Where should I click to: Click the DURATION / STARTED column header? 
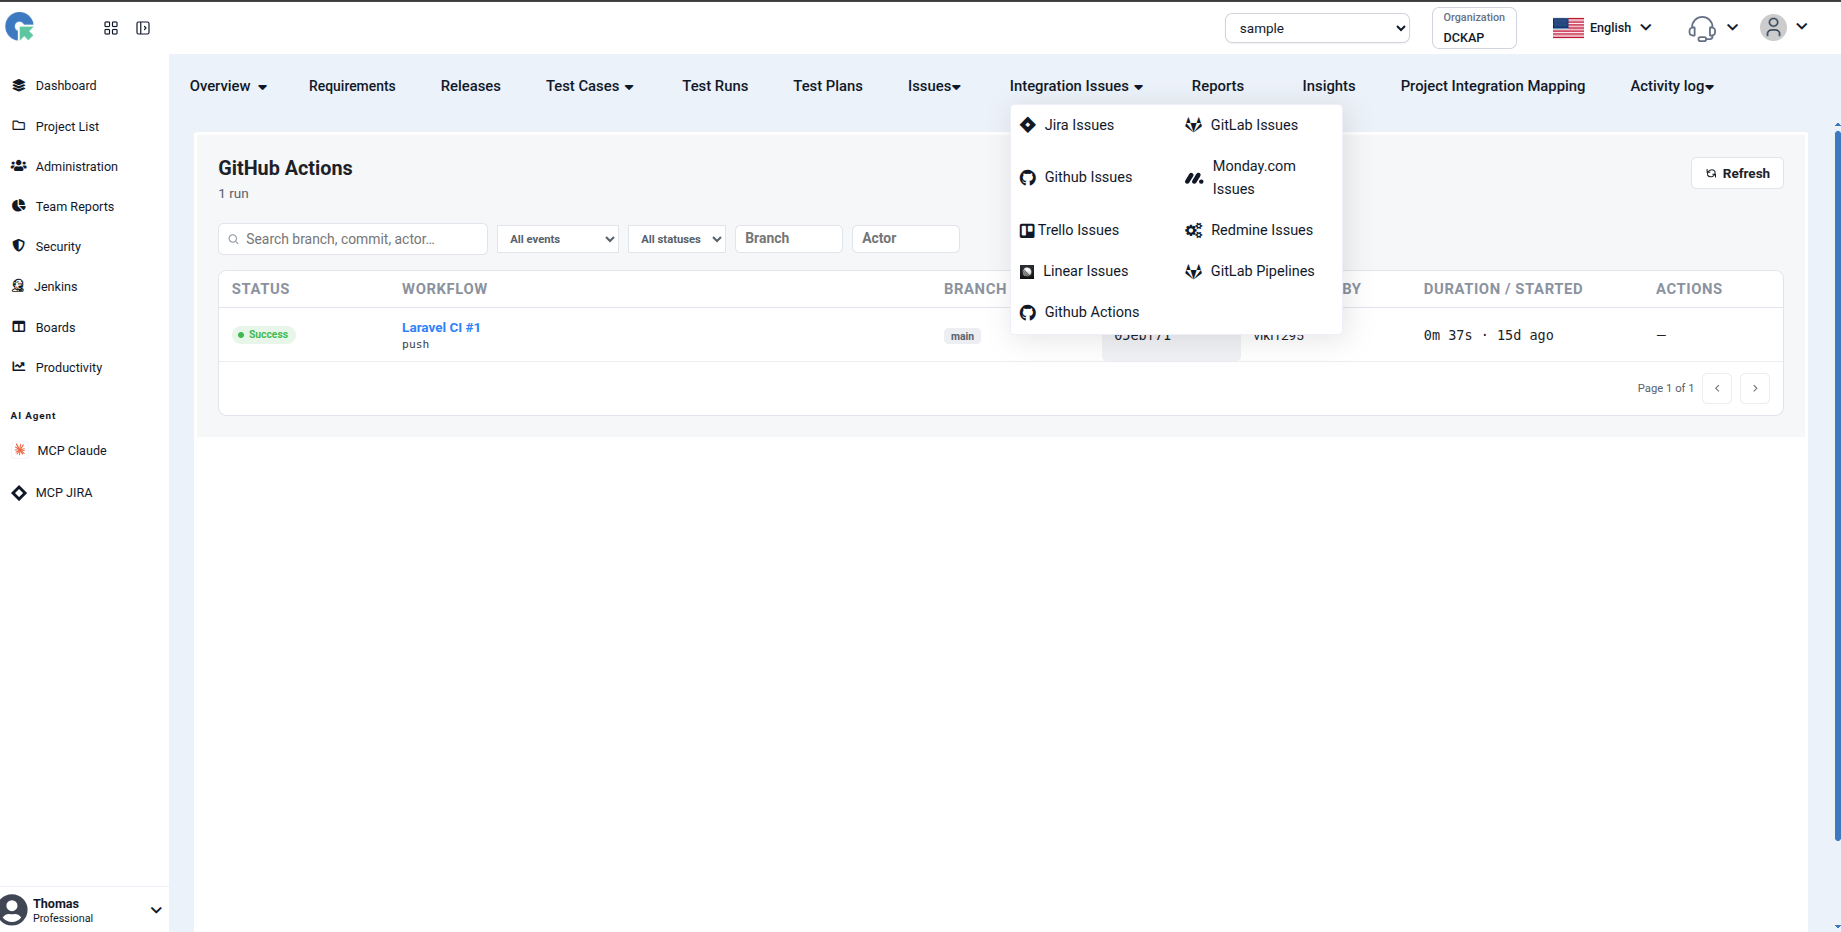pos(1503,289)
